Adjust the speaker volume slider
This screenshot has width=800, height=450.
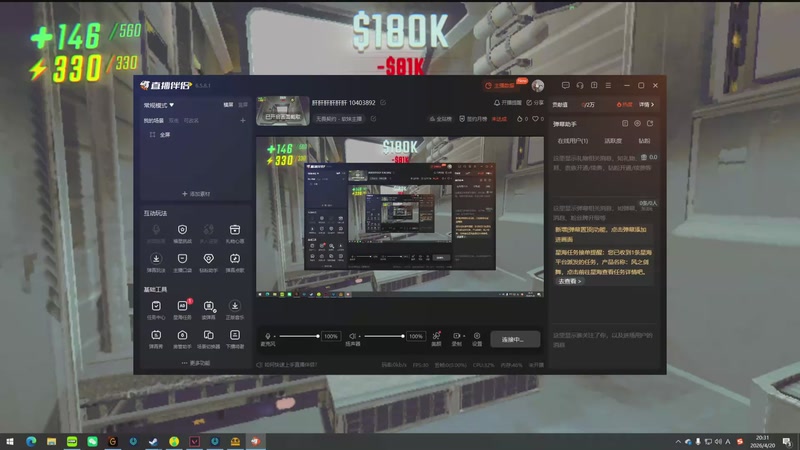(384, 336)
